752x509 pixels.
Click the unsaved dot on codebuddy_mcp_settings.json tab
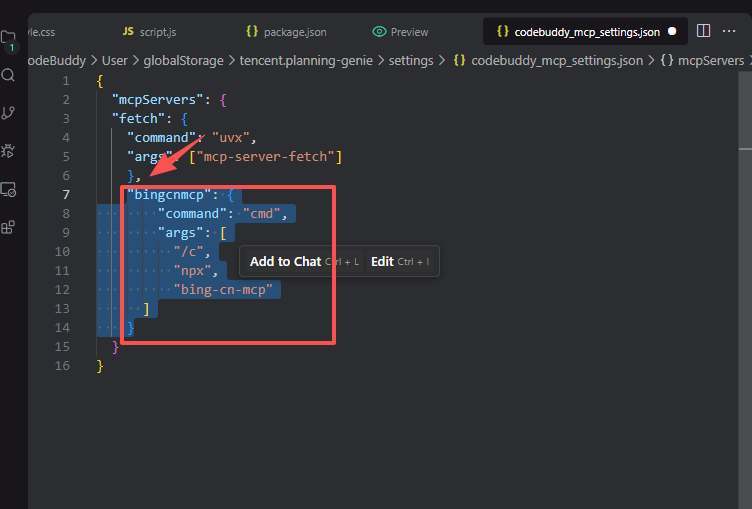pyautogui.click(x=672, y=31)
